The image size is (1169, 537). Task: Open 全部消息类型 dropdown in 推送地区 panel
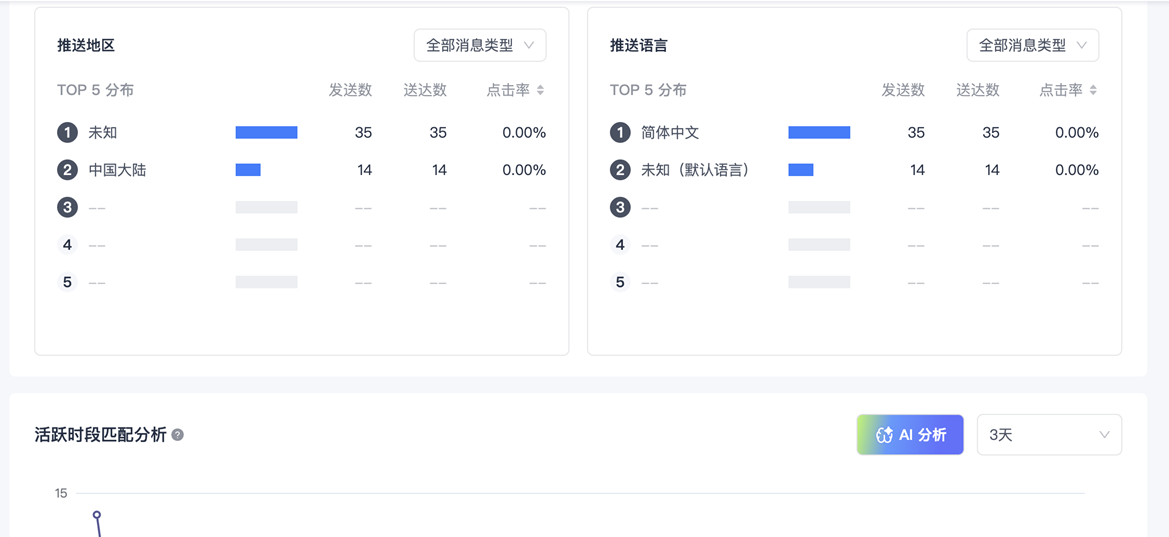click(x=480, y=45)
